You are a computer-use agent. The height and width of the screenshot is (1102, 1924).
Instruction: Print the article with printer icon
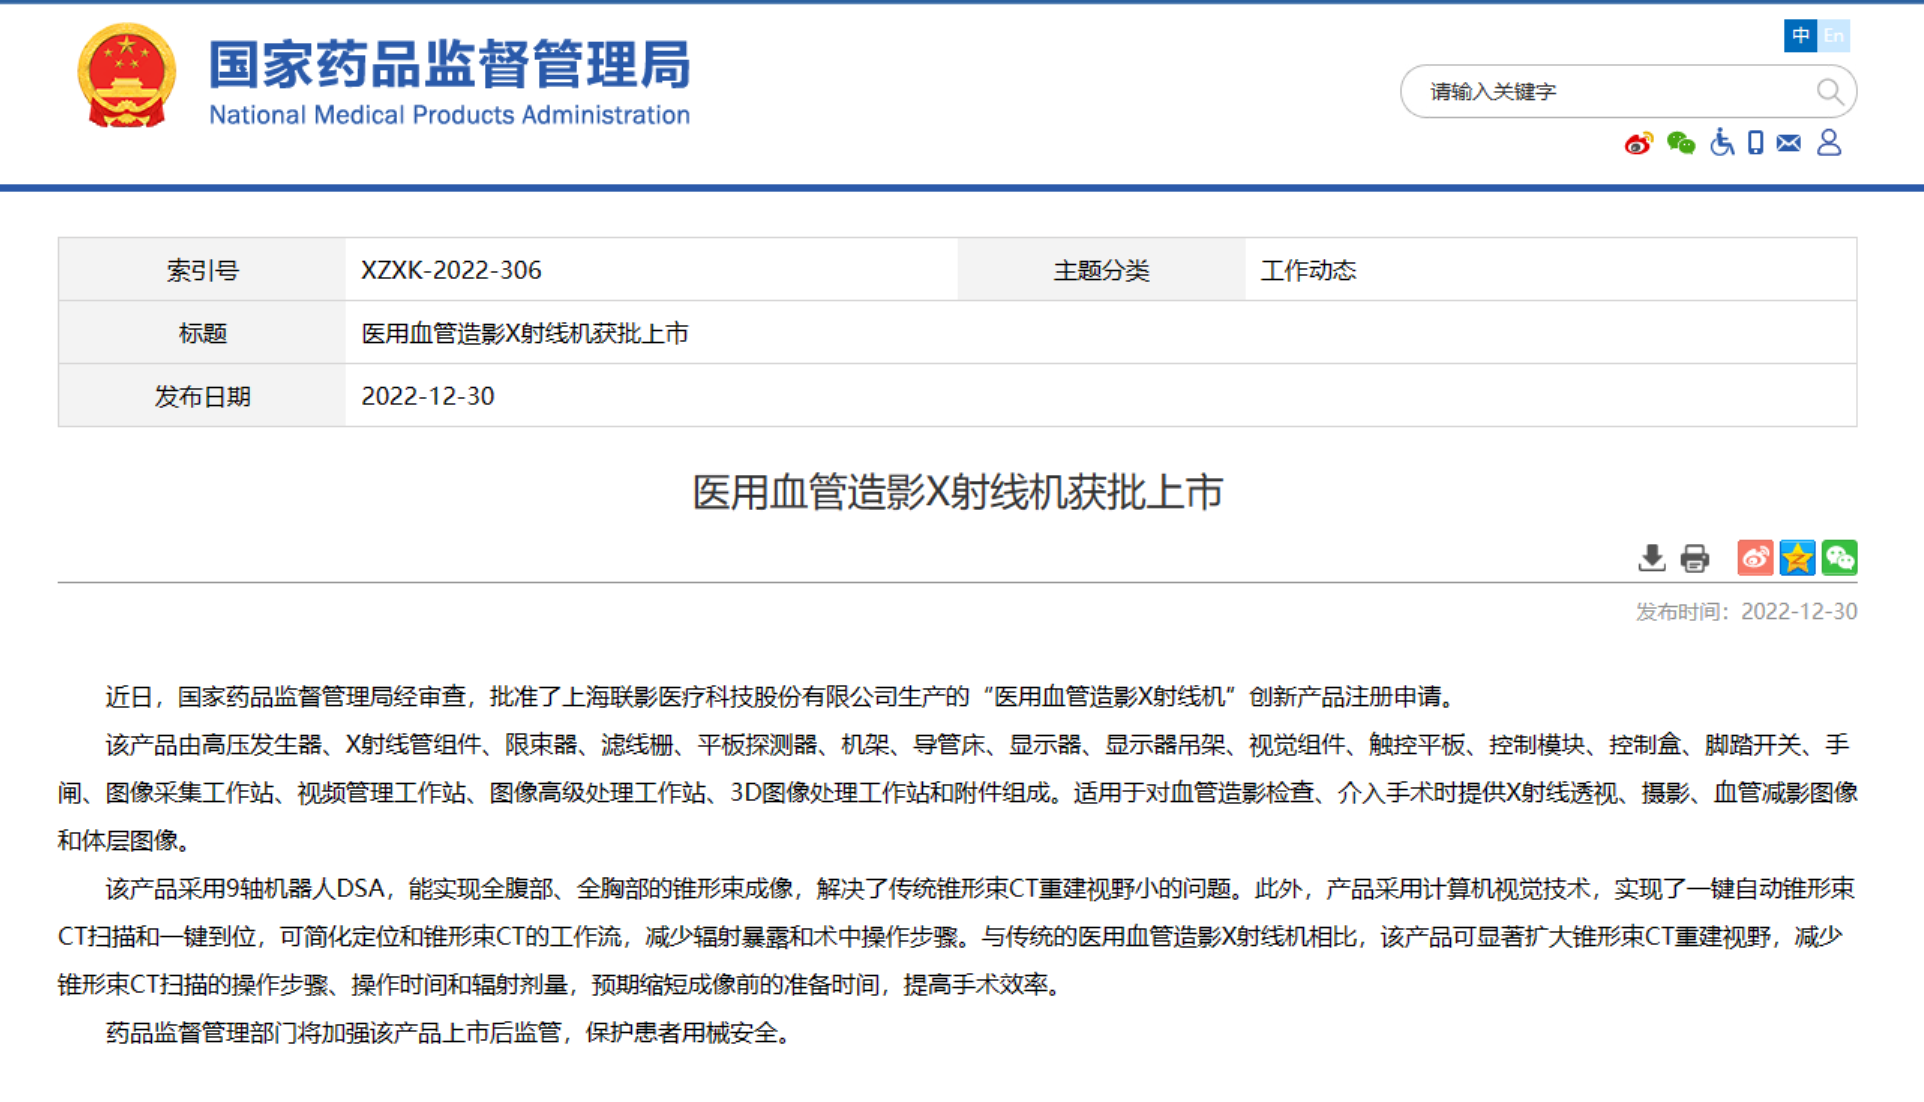pos(1695,558)
